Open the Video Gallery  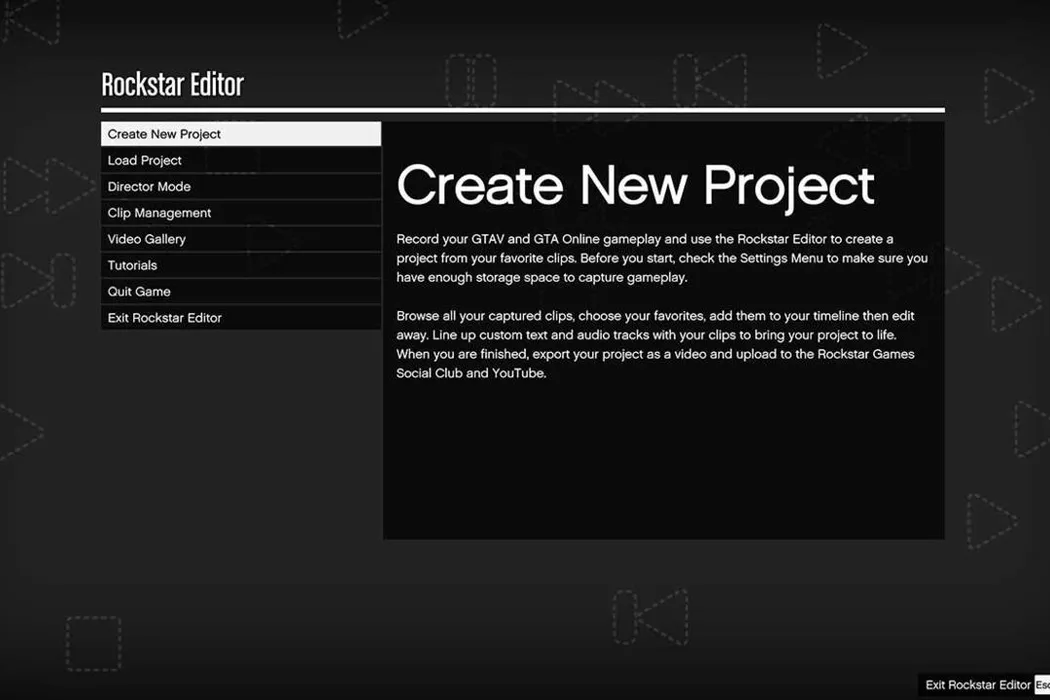(x=240, y=239)
